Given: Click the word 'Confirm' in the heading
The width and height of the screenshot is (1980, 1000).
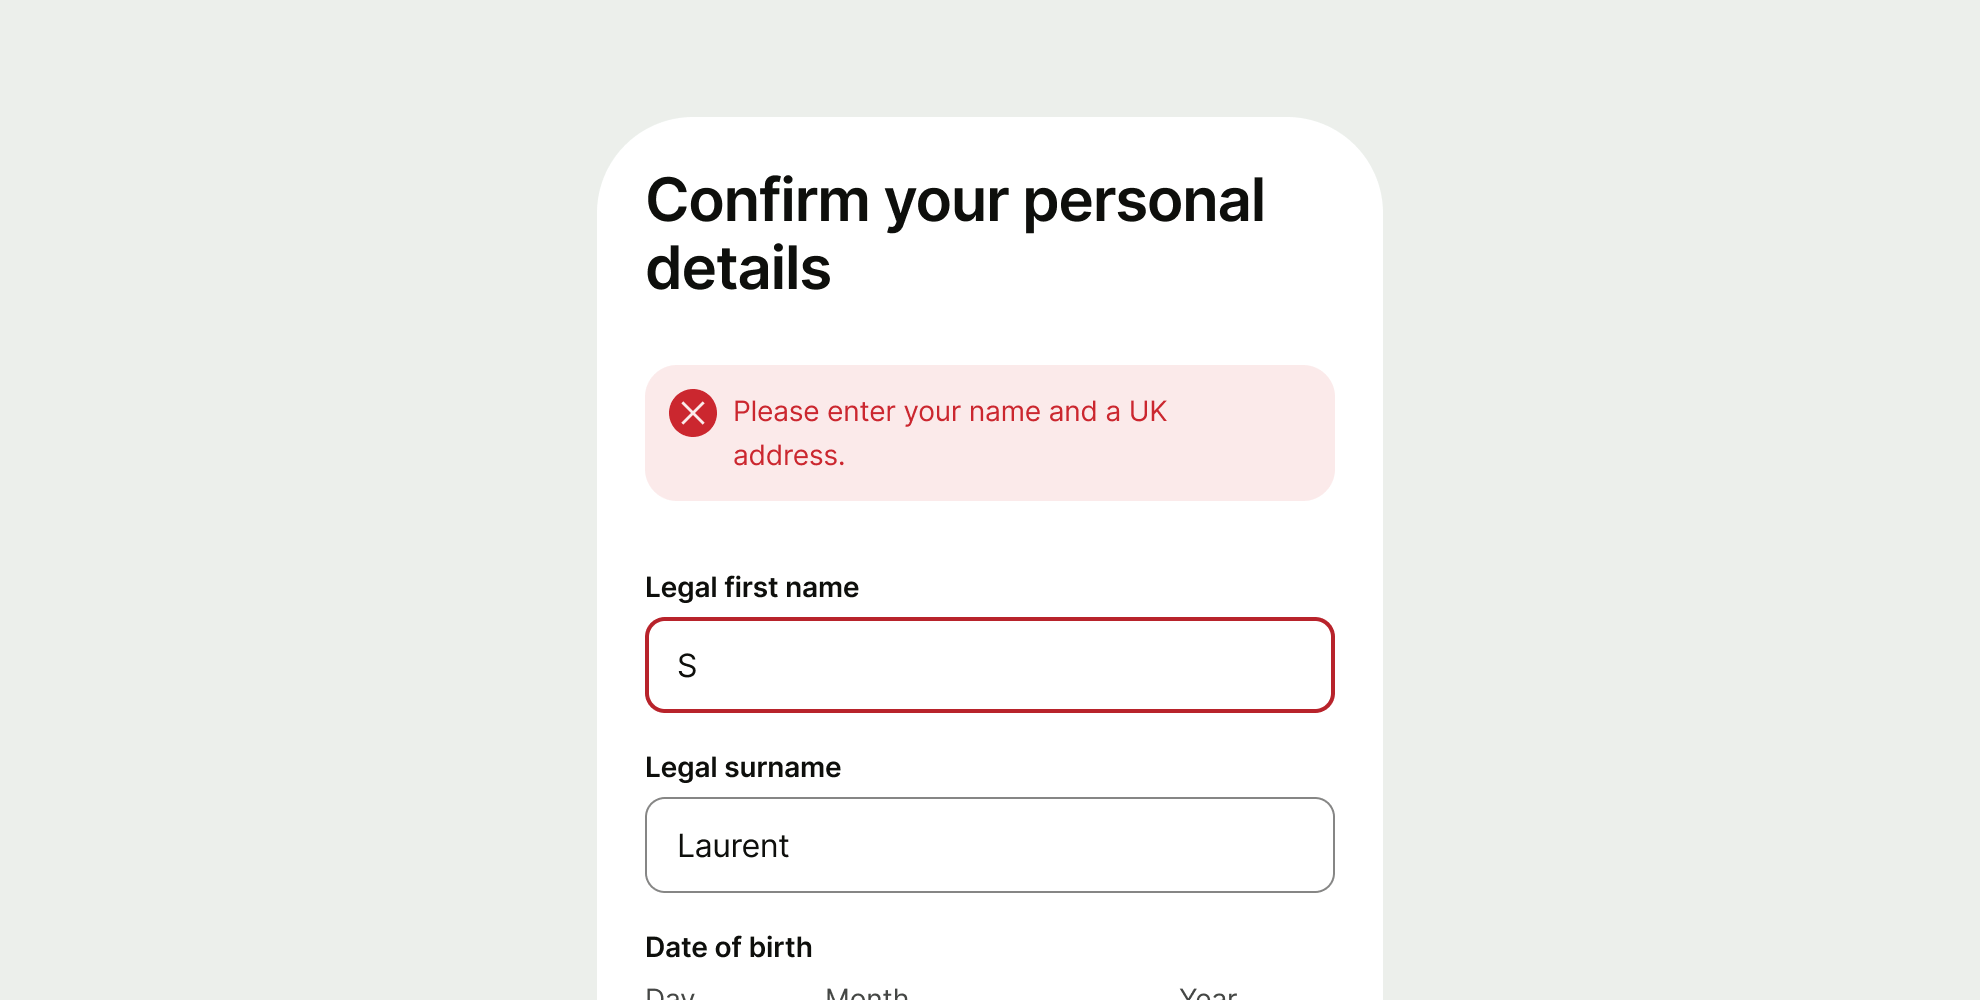Looking at the screenshot, I should click(x=757, y=200).
